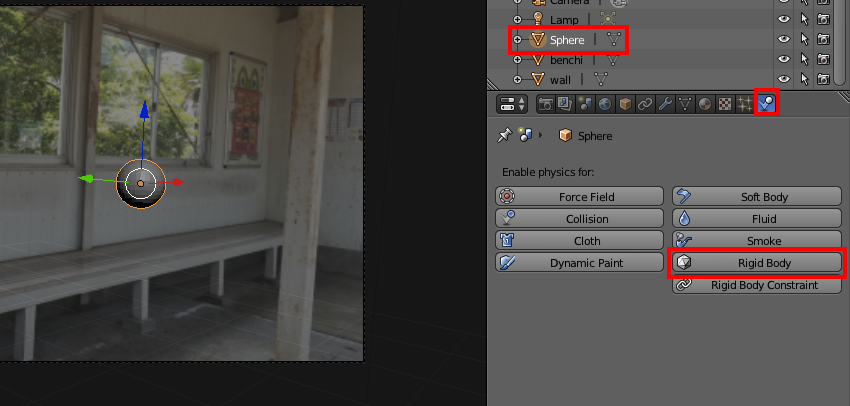Click the blue Z-axis arrow of the manipulator
The width and height of the screenshot is (850, 406).
coord(144,109)
